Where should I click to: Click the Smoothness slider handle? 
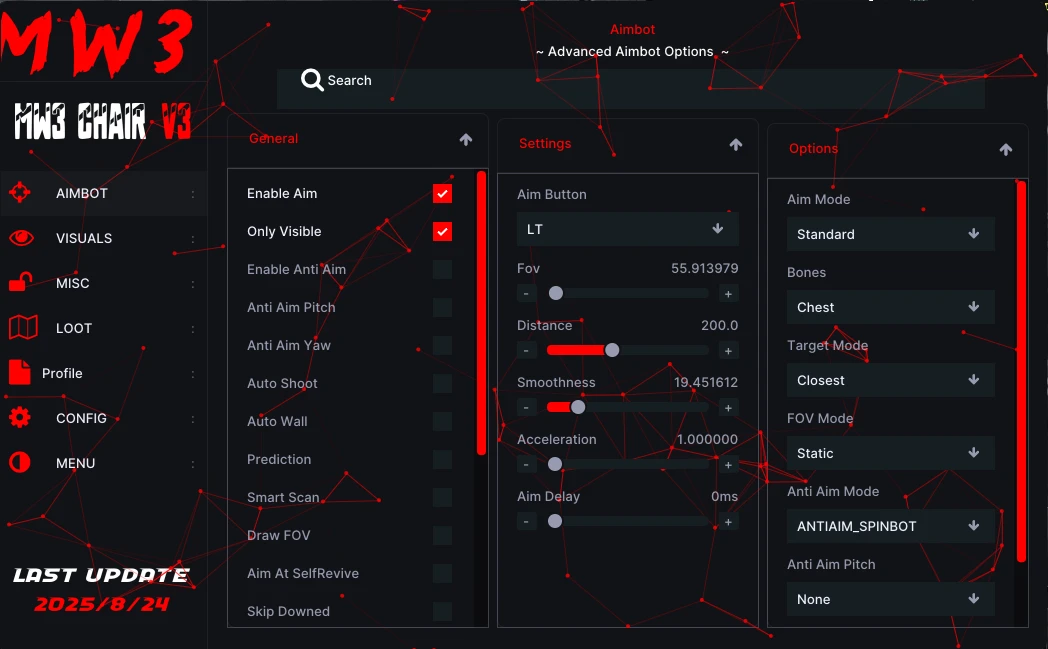coord(578,407)
